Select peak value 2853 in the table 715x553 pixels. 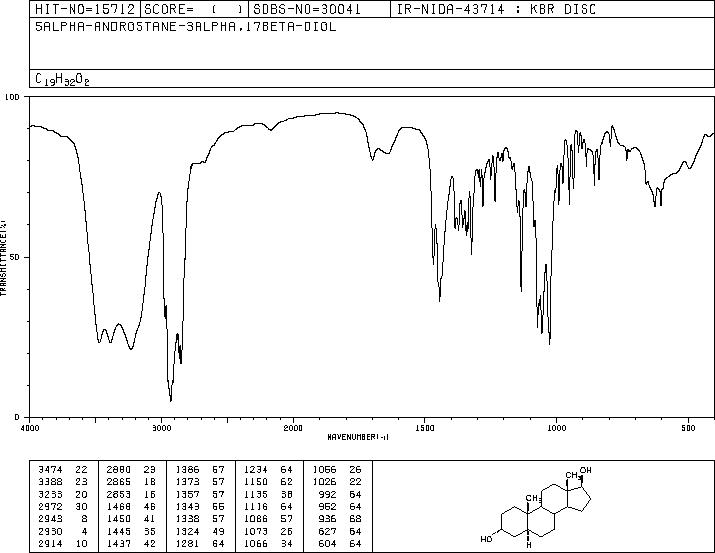119,494
